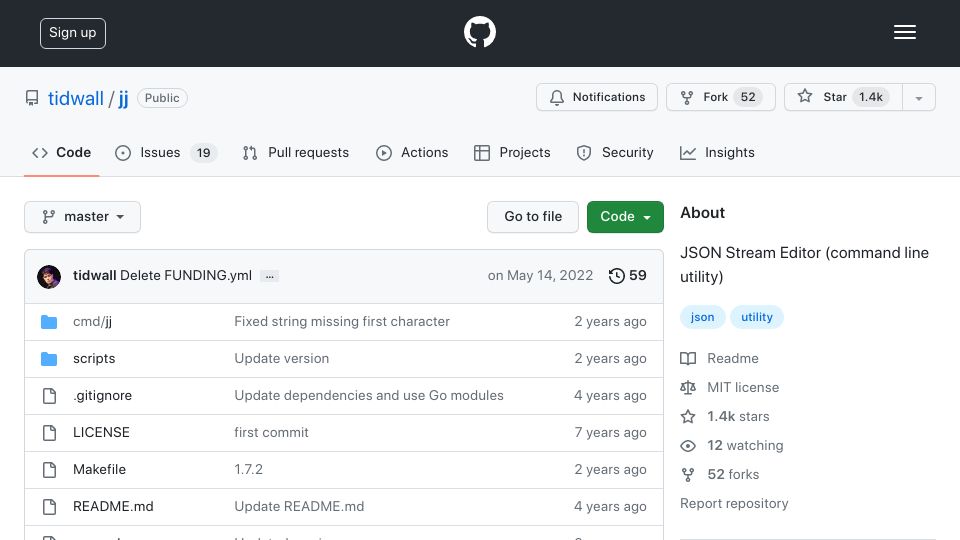
Task: Click the json topic tag
Action: click(x=702, y=317)
